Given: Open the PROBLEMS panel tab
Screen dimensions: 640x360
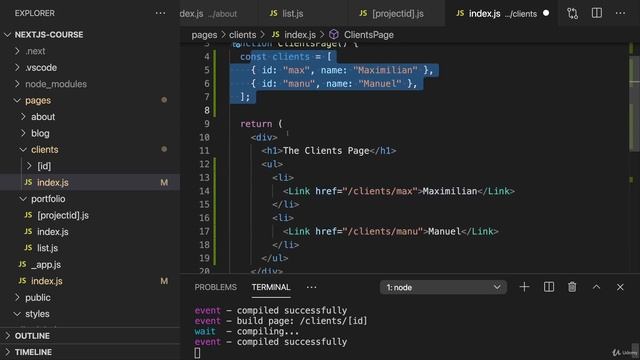Looking at the screenshot, I should [216, 287].
